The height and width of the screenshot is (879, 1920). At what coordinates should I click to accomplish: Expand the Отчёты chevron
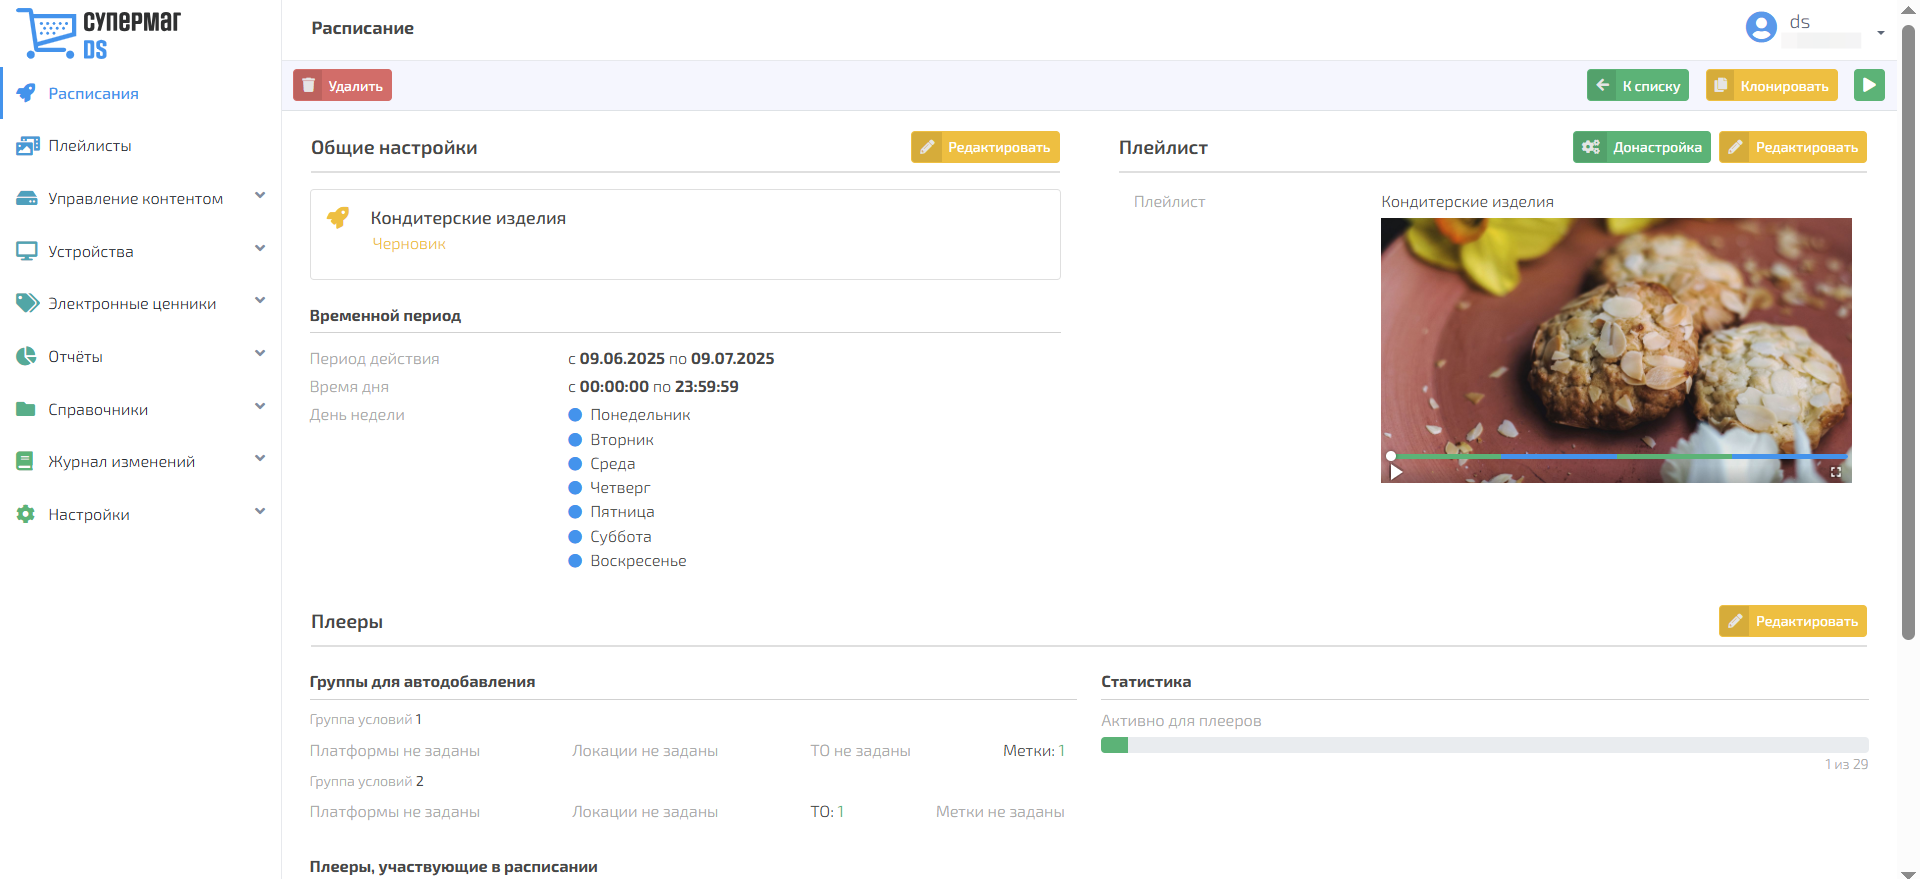(x=260, y=354)
